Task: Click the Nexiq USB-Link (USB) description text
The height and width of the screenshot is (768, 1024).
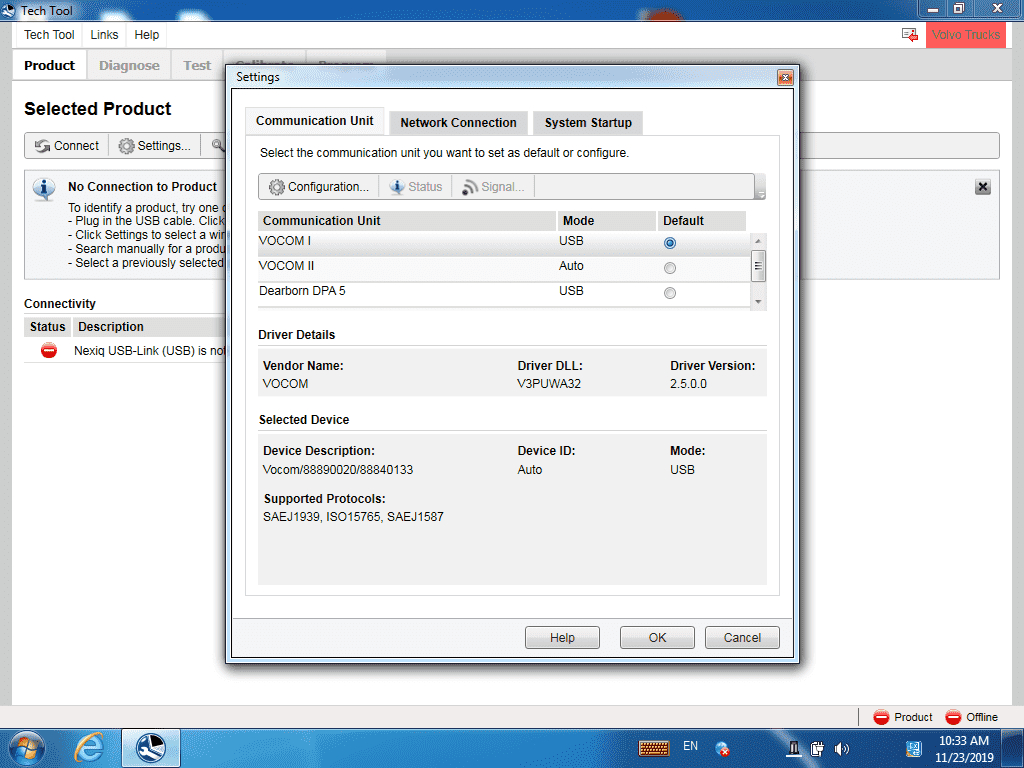Action: (150, 351)
